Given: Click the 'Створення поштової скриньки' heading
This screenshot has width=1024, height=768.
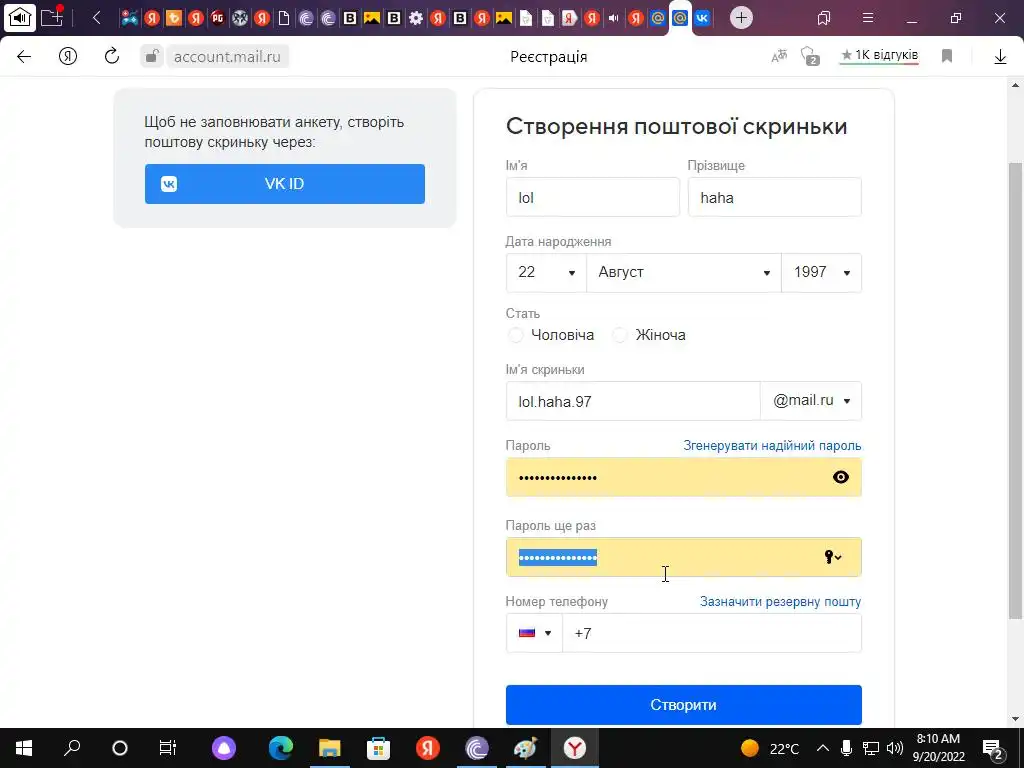Looking at the screenshot, I should point(677,126).
